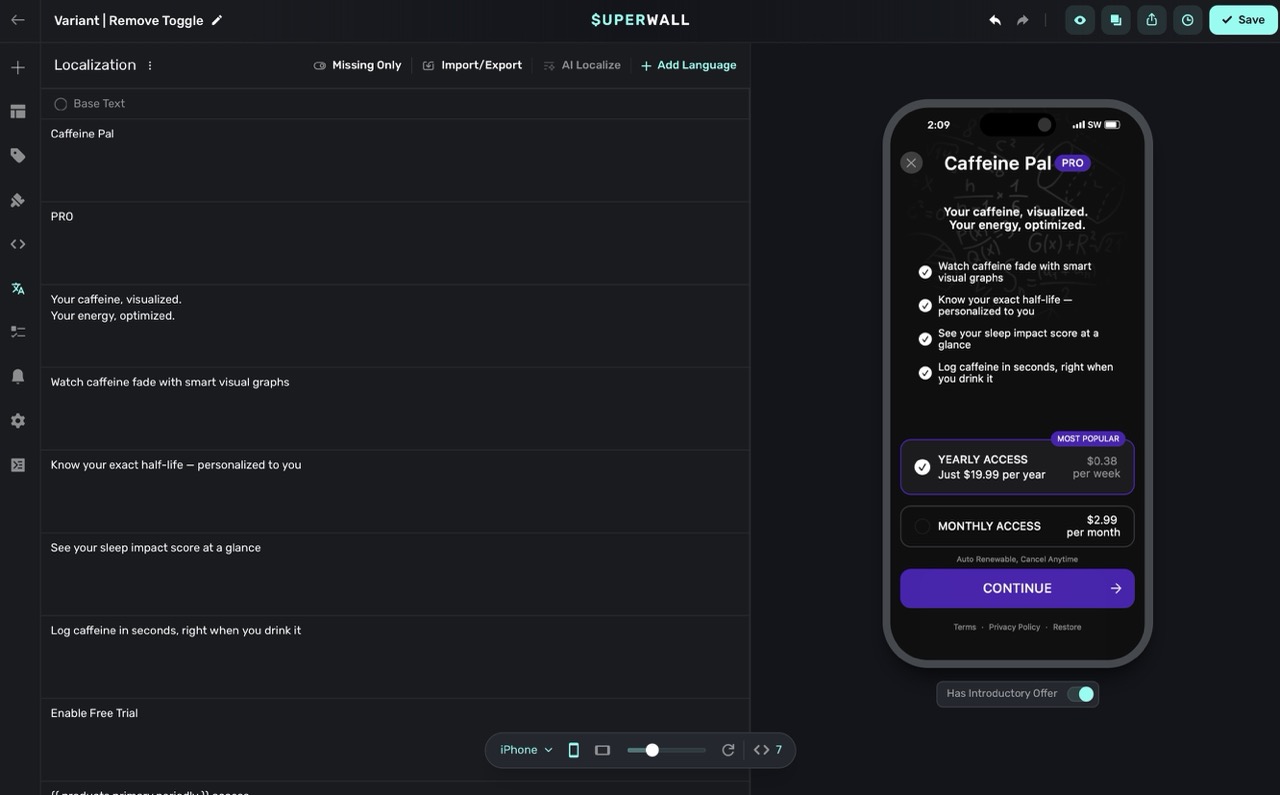Toggle the Has Introductory Offer switch

coord(1081,693)
